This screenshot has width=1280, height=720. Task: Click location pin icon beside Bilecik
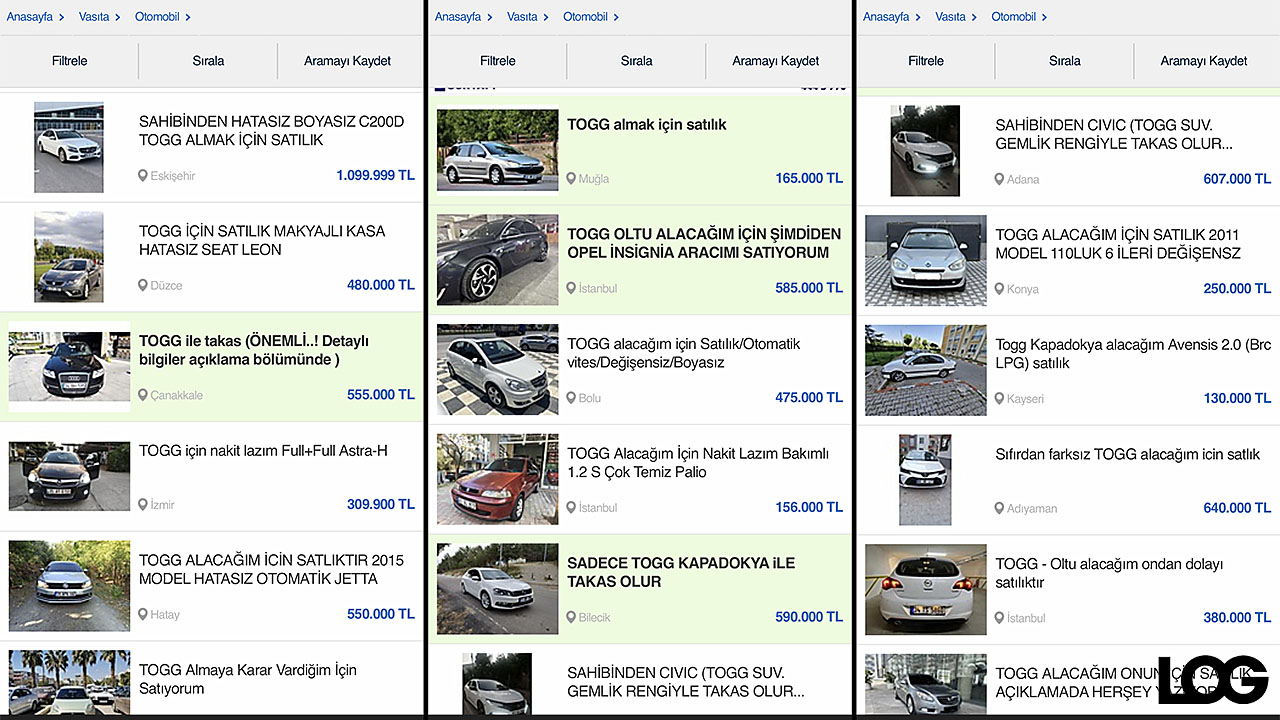(571, 617)
